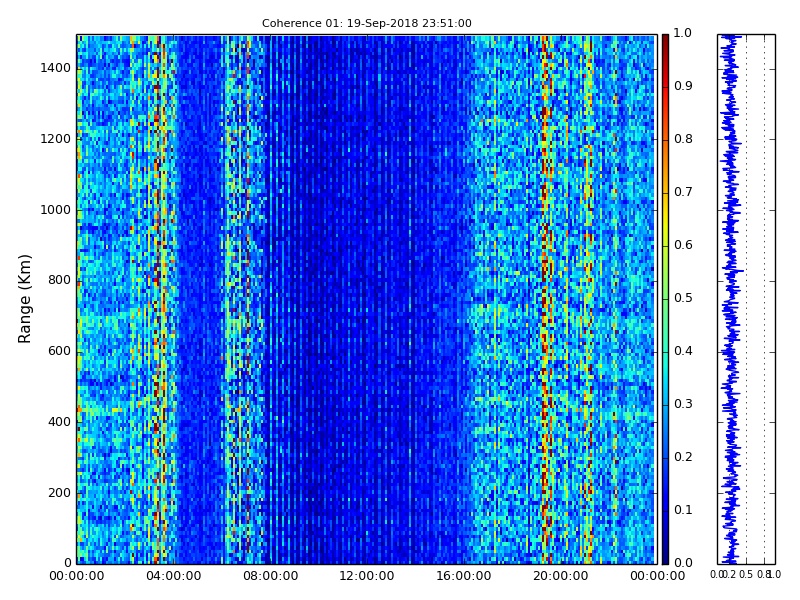Click the high-coherence red band near 20:00:00
This screenshot has height=600, width=800.
pos(545,299)
